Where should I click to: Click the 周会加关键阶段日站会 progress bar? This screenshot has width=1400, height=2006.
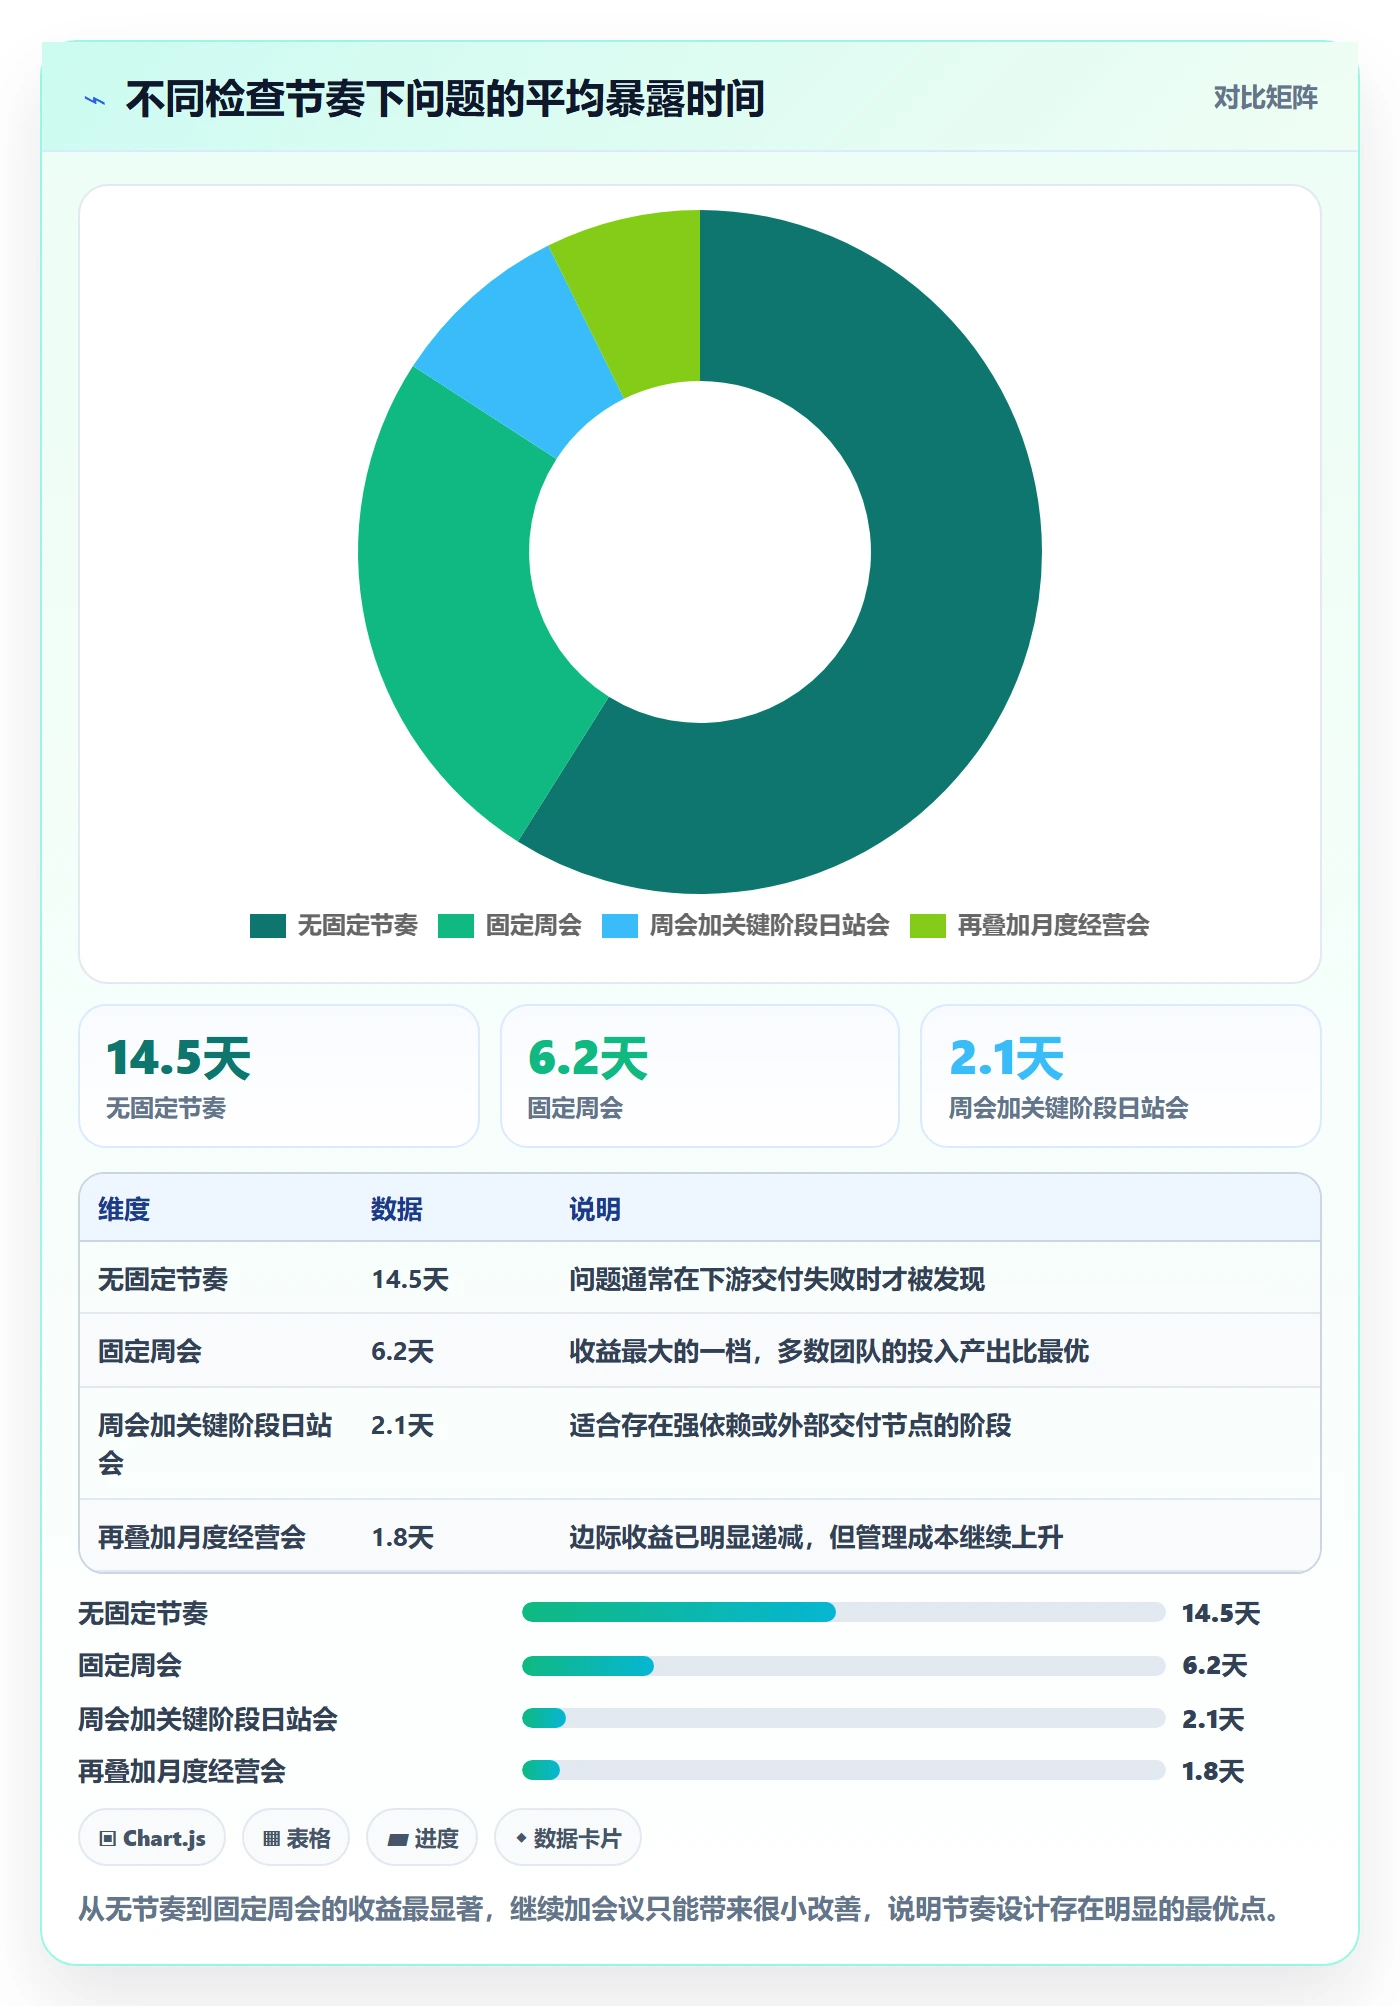[843, 1718]
